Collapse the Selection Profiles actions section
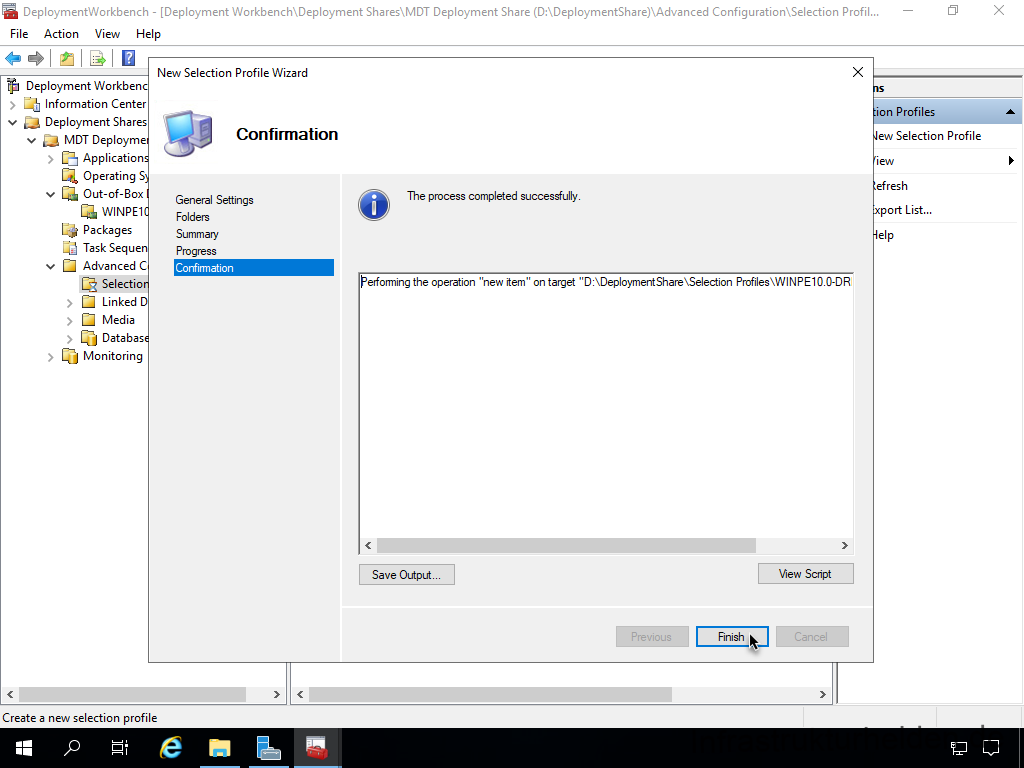This screenshot has width=1024, height=768. [x=1010, y=112]
